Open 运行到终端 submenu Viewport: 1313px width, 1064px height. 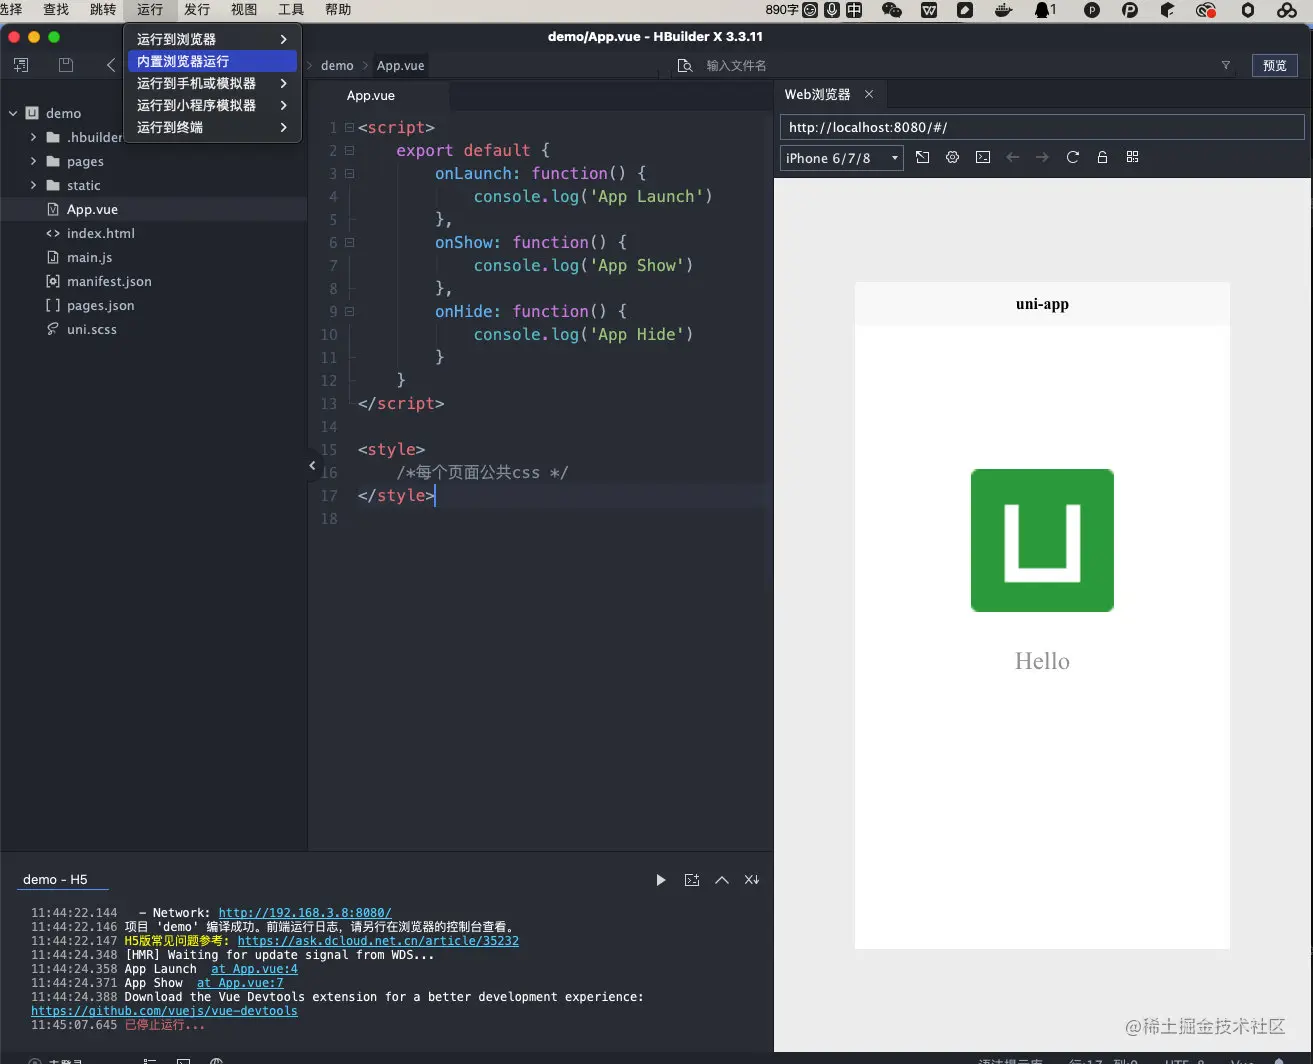coord(212,127)
